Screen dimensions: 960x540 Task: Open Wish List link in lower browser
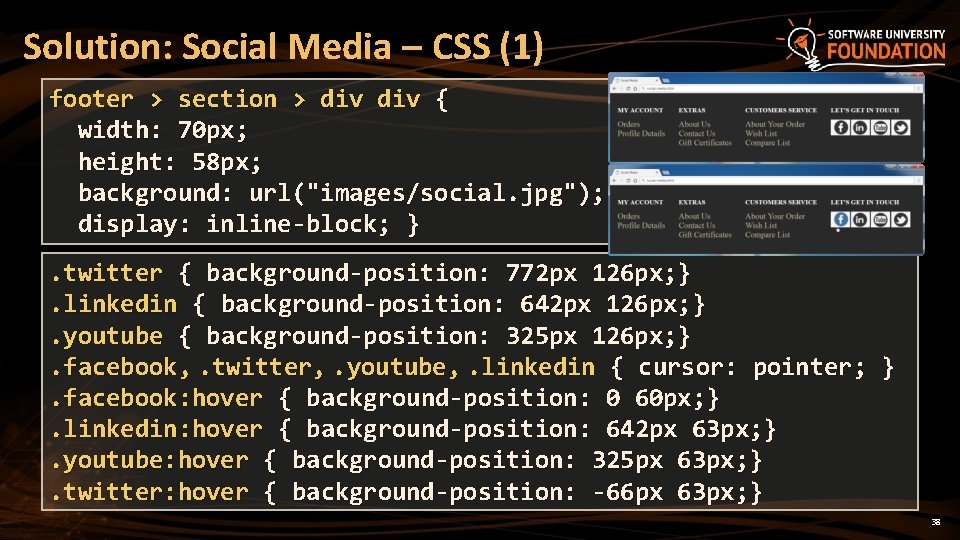tap(761, 225)
